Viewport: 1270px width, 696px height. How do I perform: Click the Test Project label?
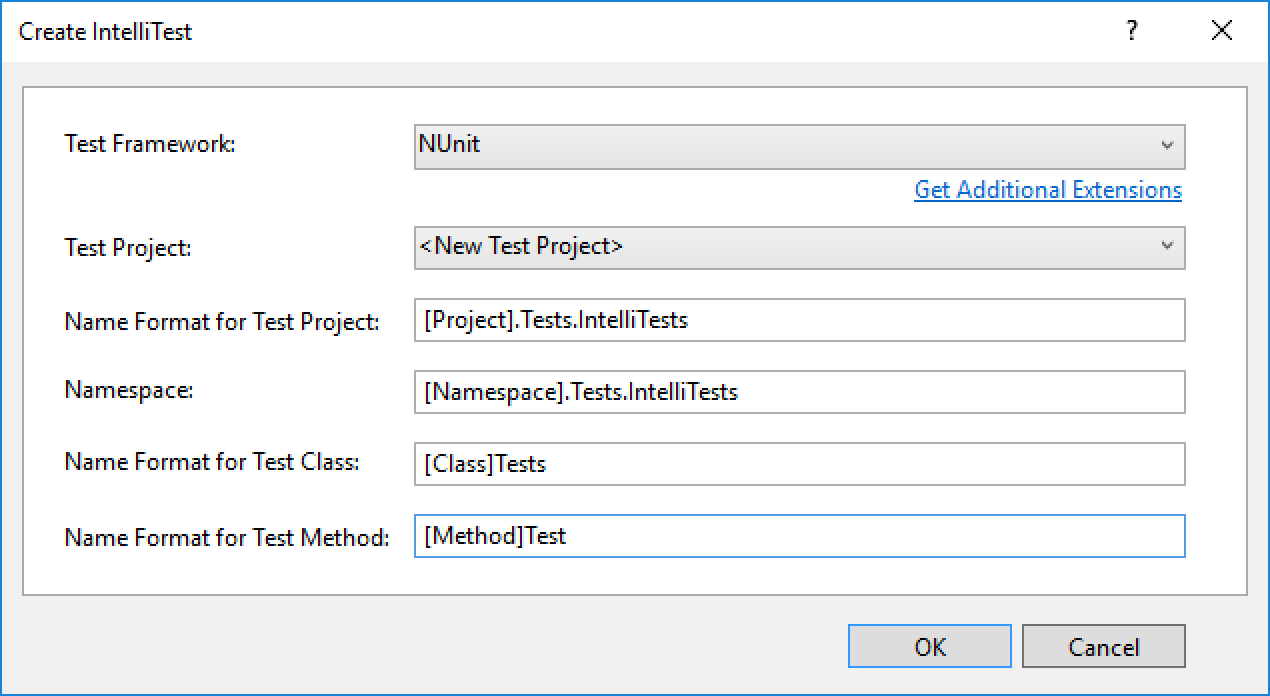(128, 248)
